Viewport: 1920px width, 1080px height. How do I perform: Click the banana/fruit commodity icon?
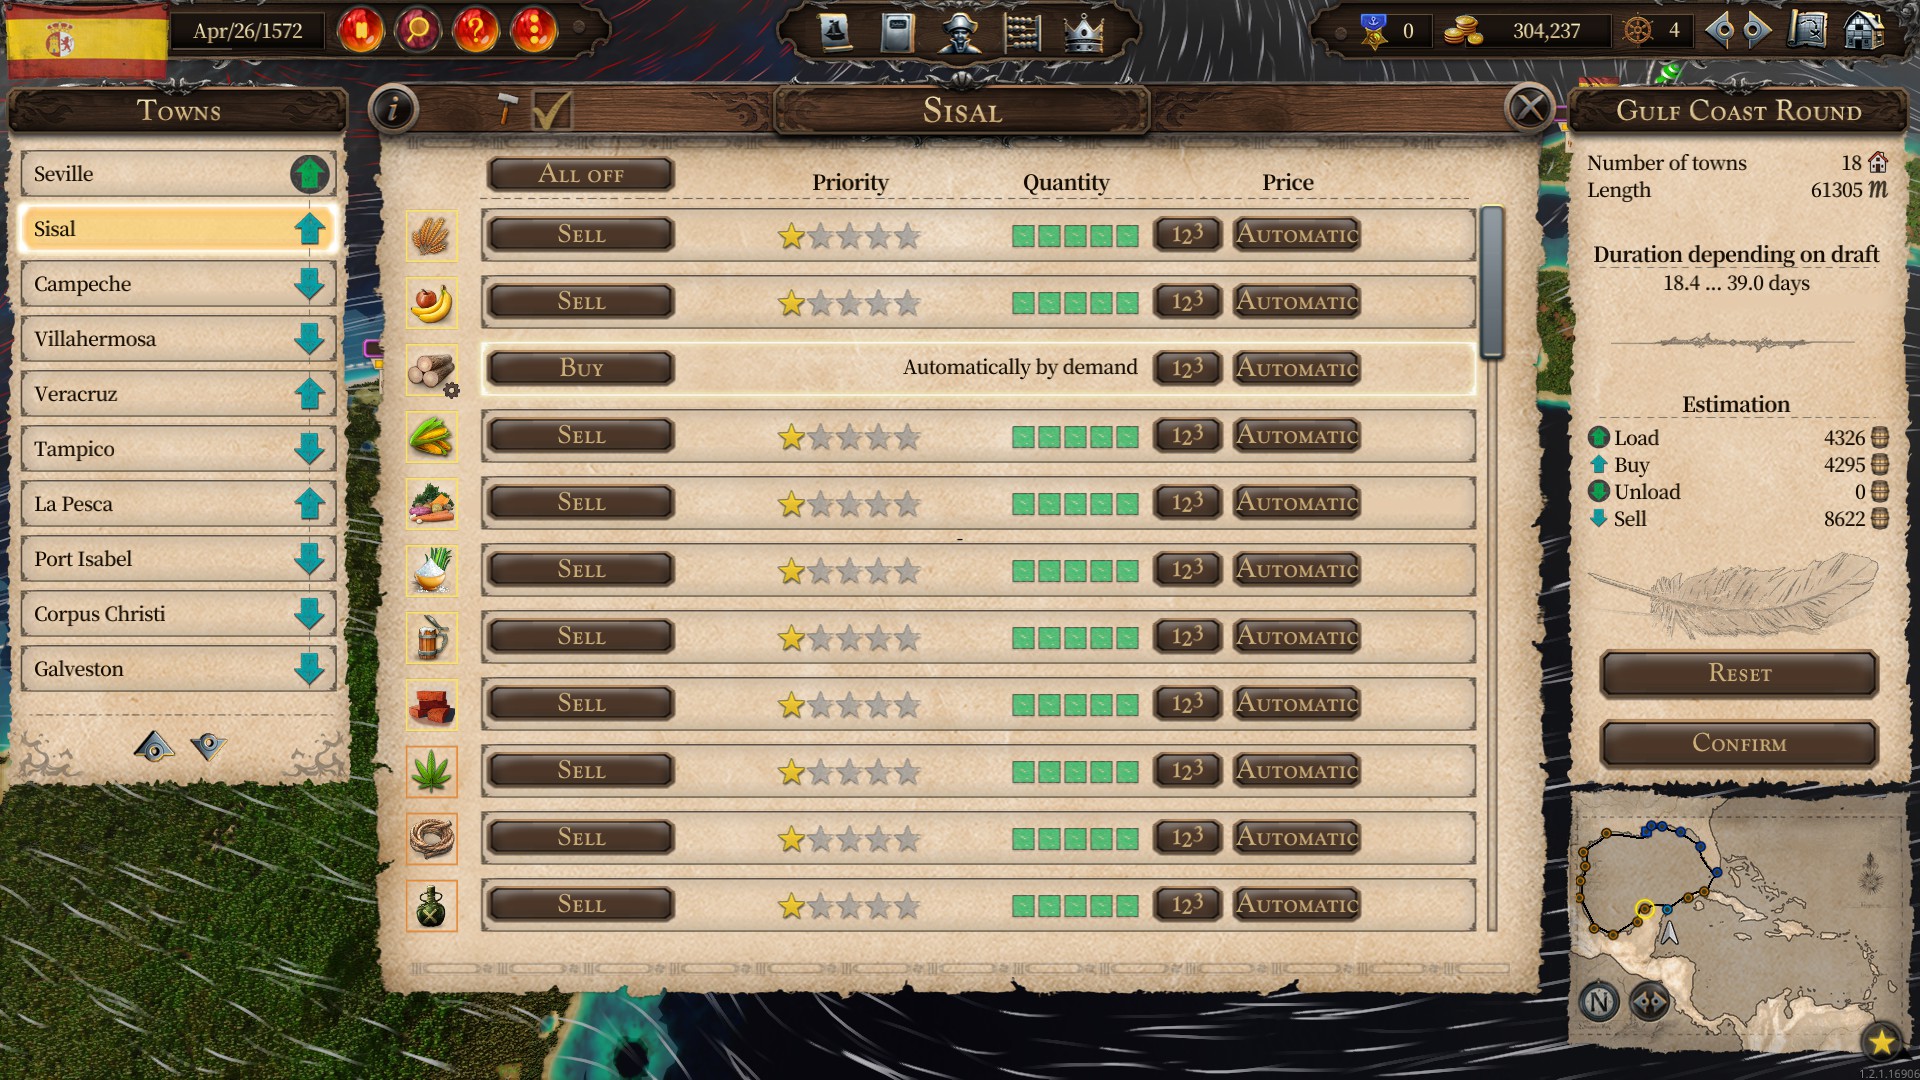click(431, 302)
